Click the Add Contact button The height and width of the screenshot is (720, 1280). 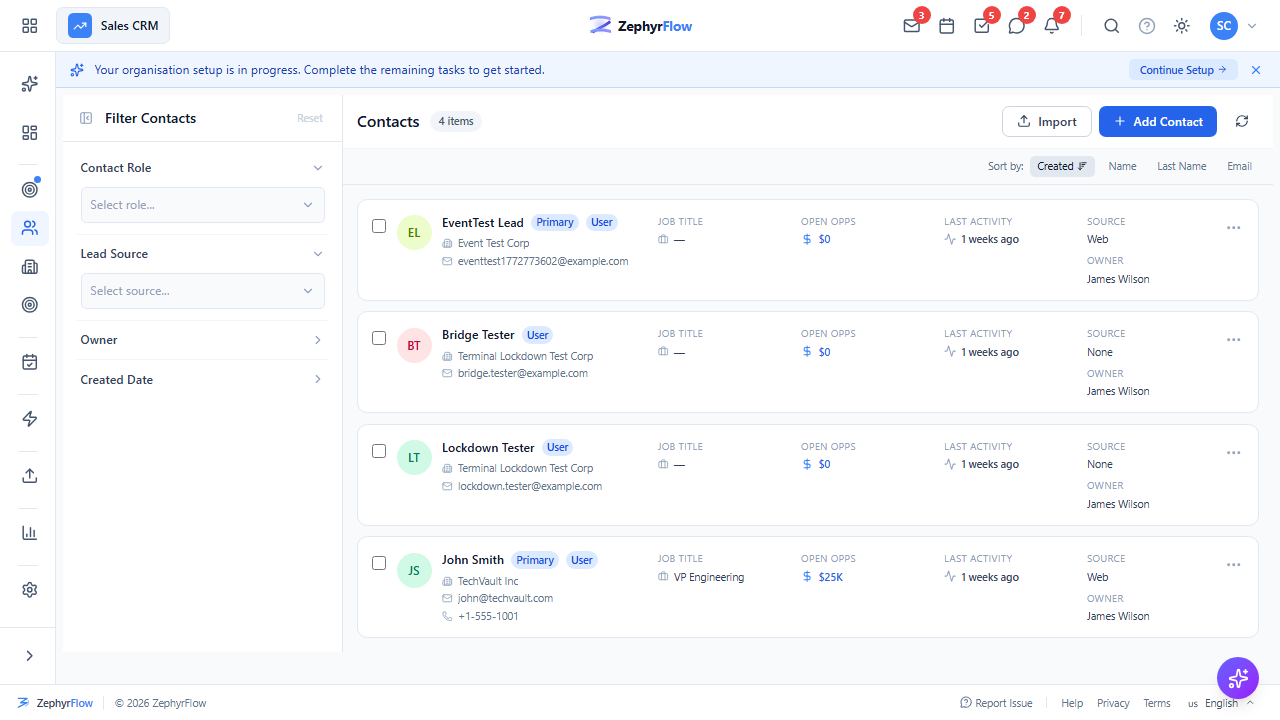[1158, 121]
